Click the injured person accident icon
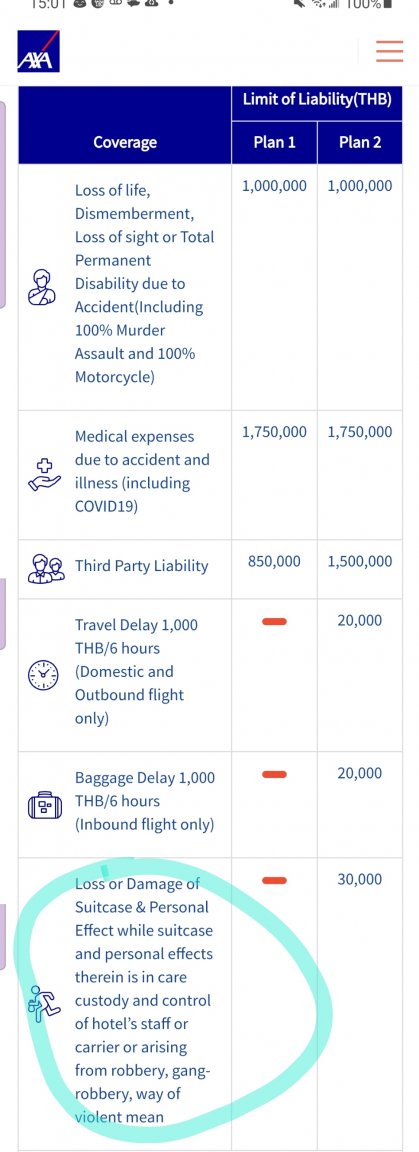Viewport: 419px width, 1152px height. coord(43,287)
